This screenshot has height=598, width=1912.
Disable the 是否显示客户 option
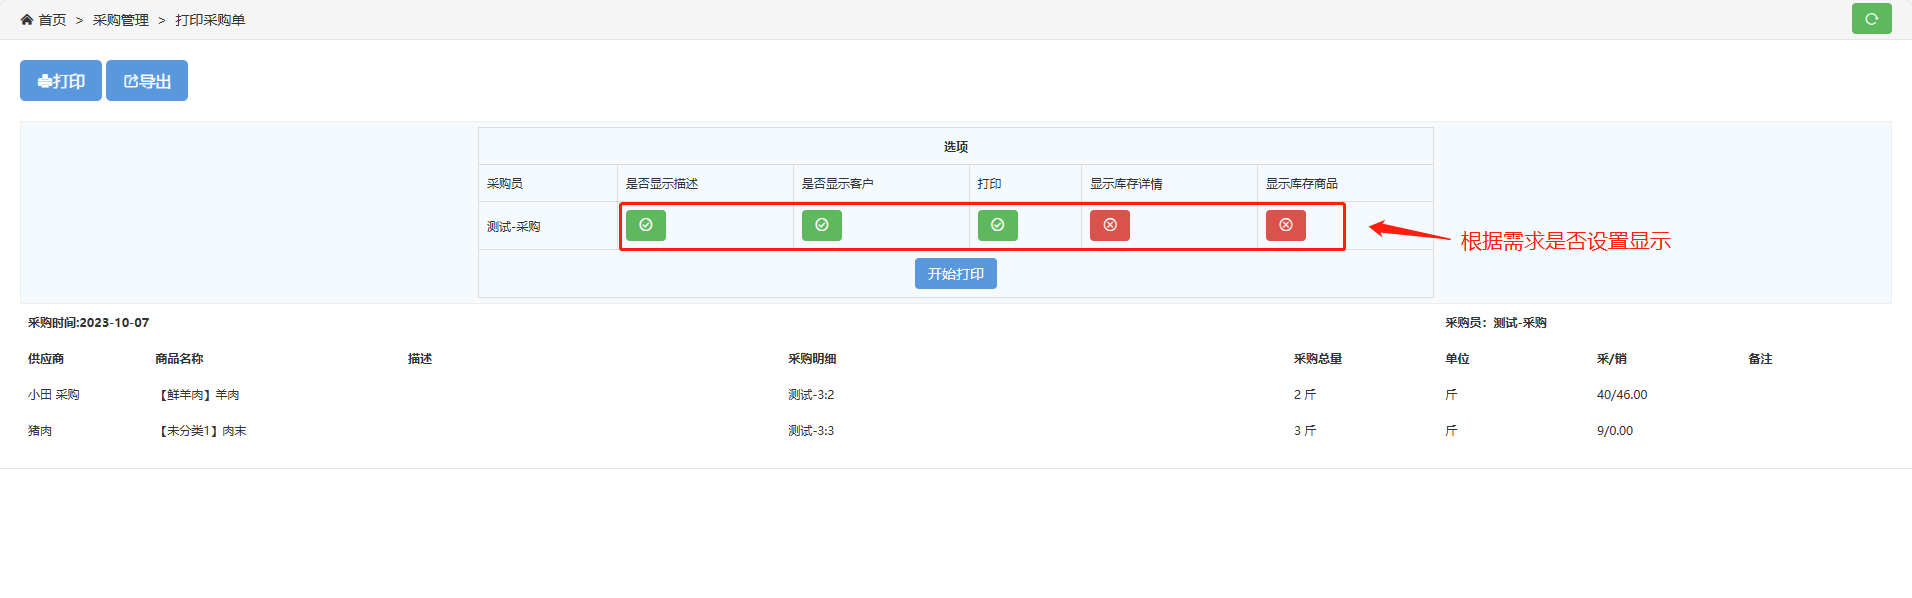(x=822, y=225)
